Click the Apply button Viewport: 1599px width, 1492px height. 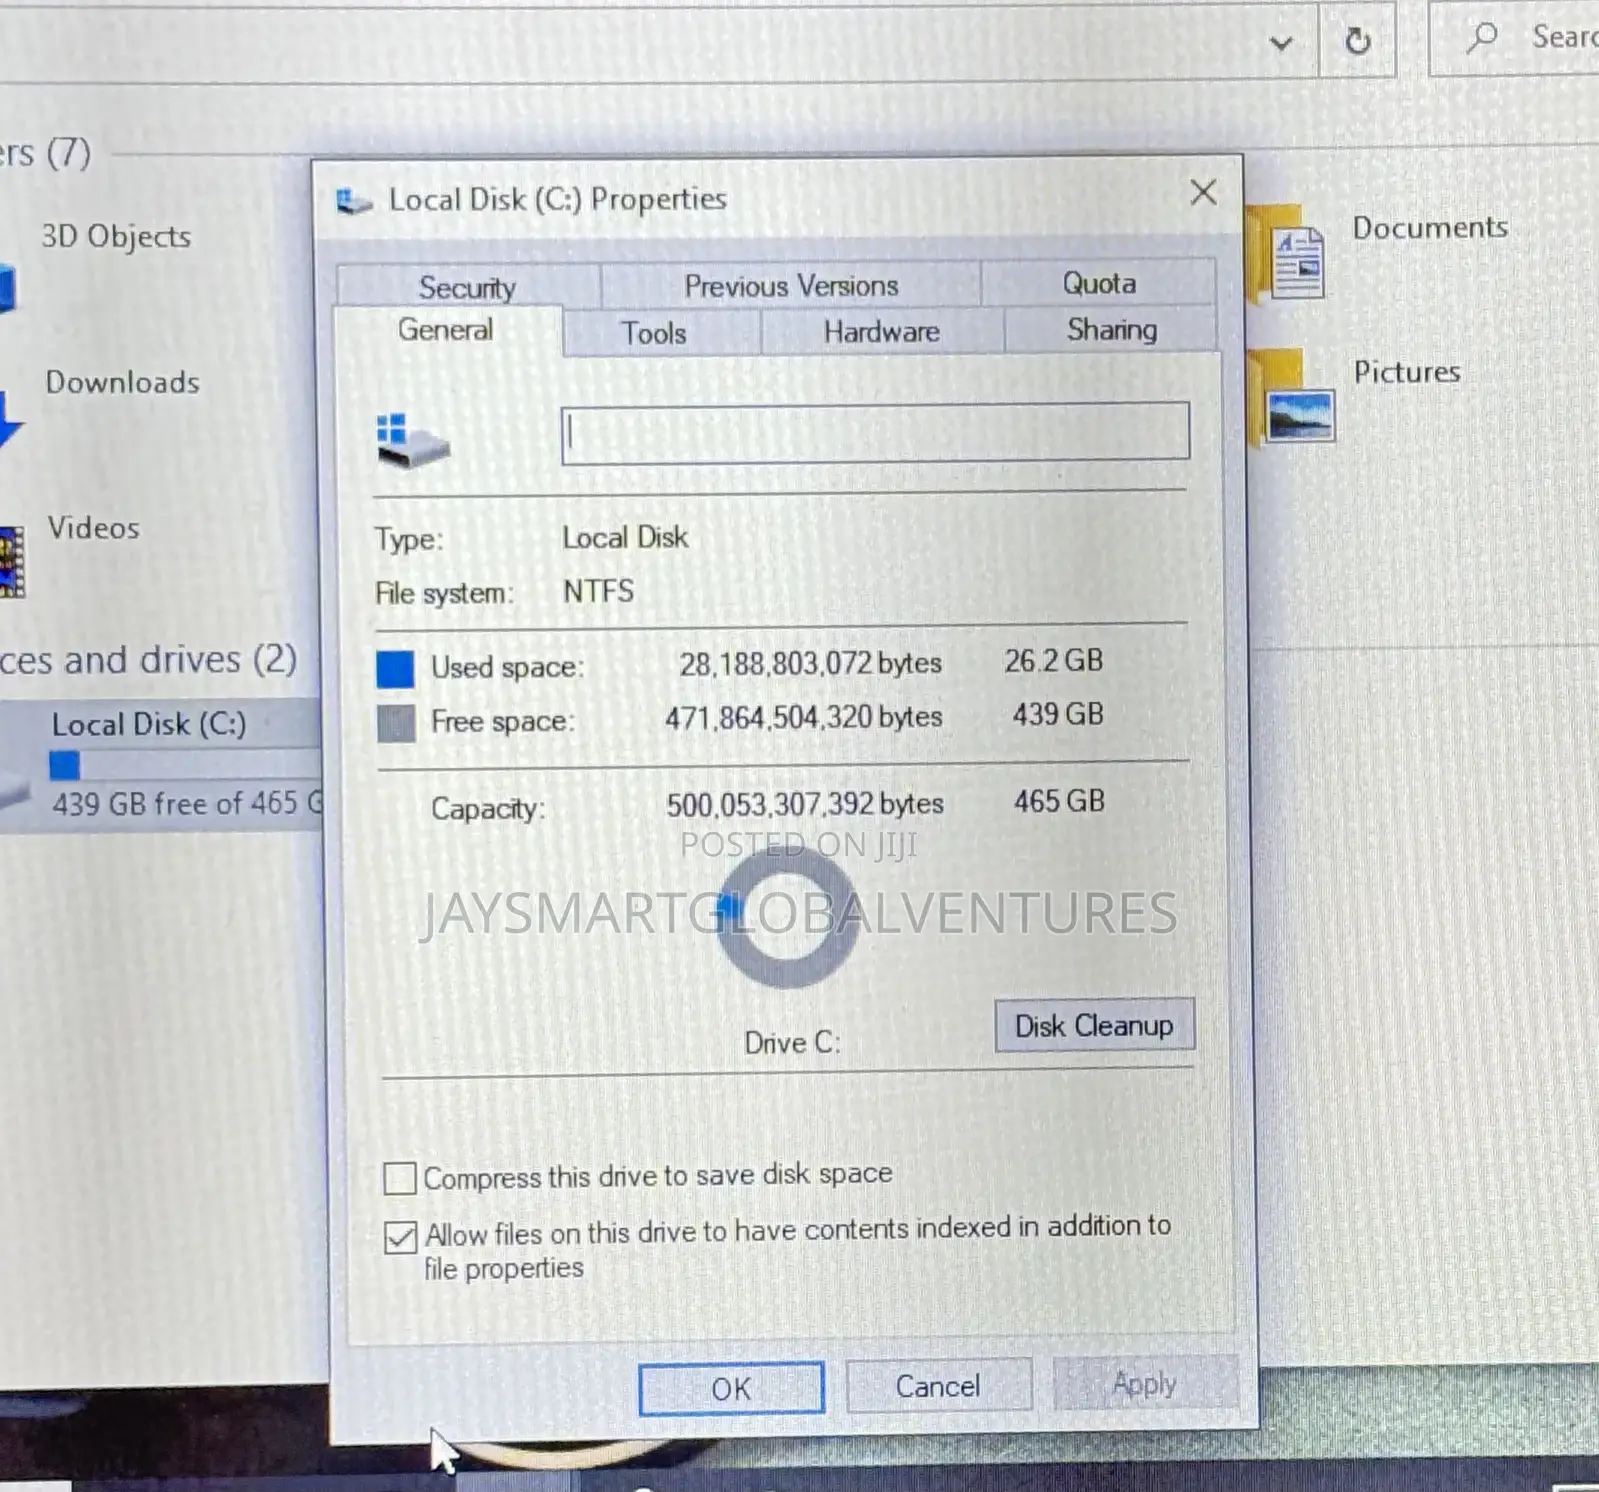point(1145,1384)
